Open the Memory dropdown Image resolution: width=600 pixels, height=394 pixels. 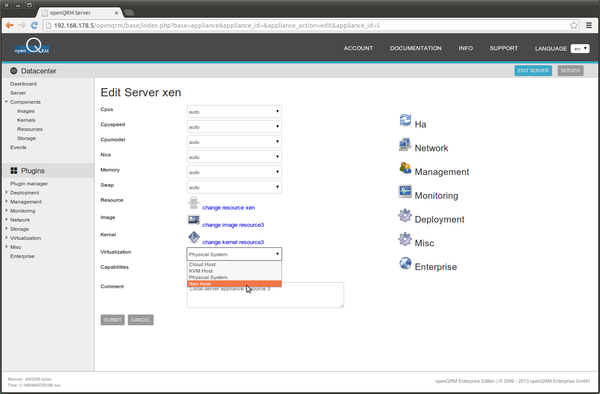(x=234, y=172)
